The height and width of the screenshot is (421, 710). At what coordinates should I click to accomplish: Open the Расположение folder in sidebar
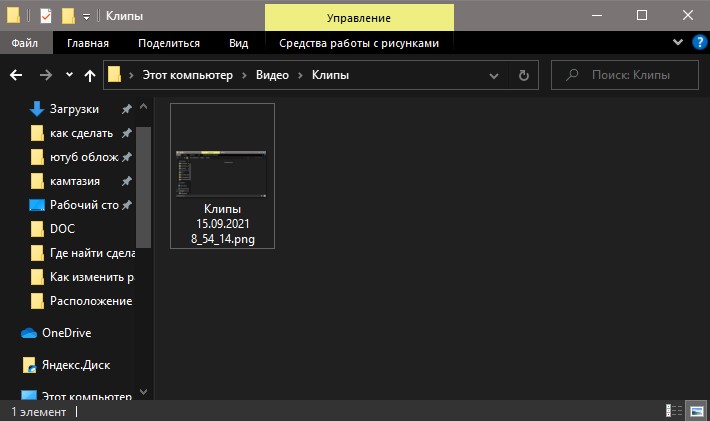point(91,301)
